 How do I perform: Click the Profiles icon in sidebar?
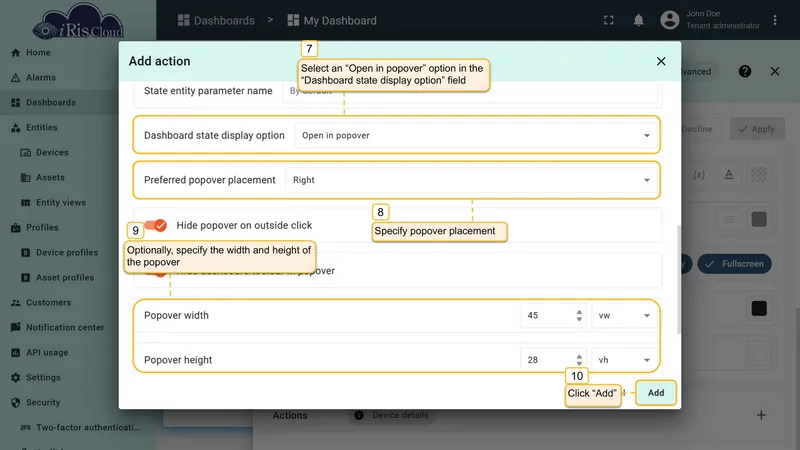click(15, 228)
